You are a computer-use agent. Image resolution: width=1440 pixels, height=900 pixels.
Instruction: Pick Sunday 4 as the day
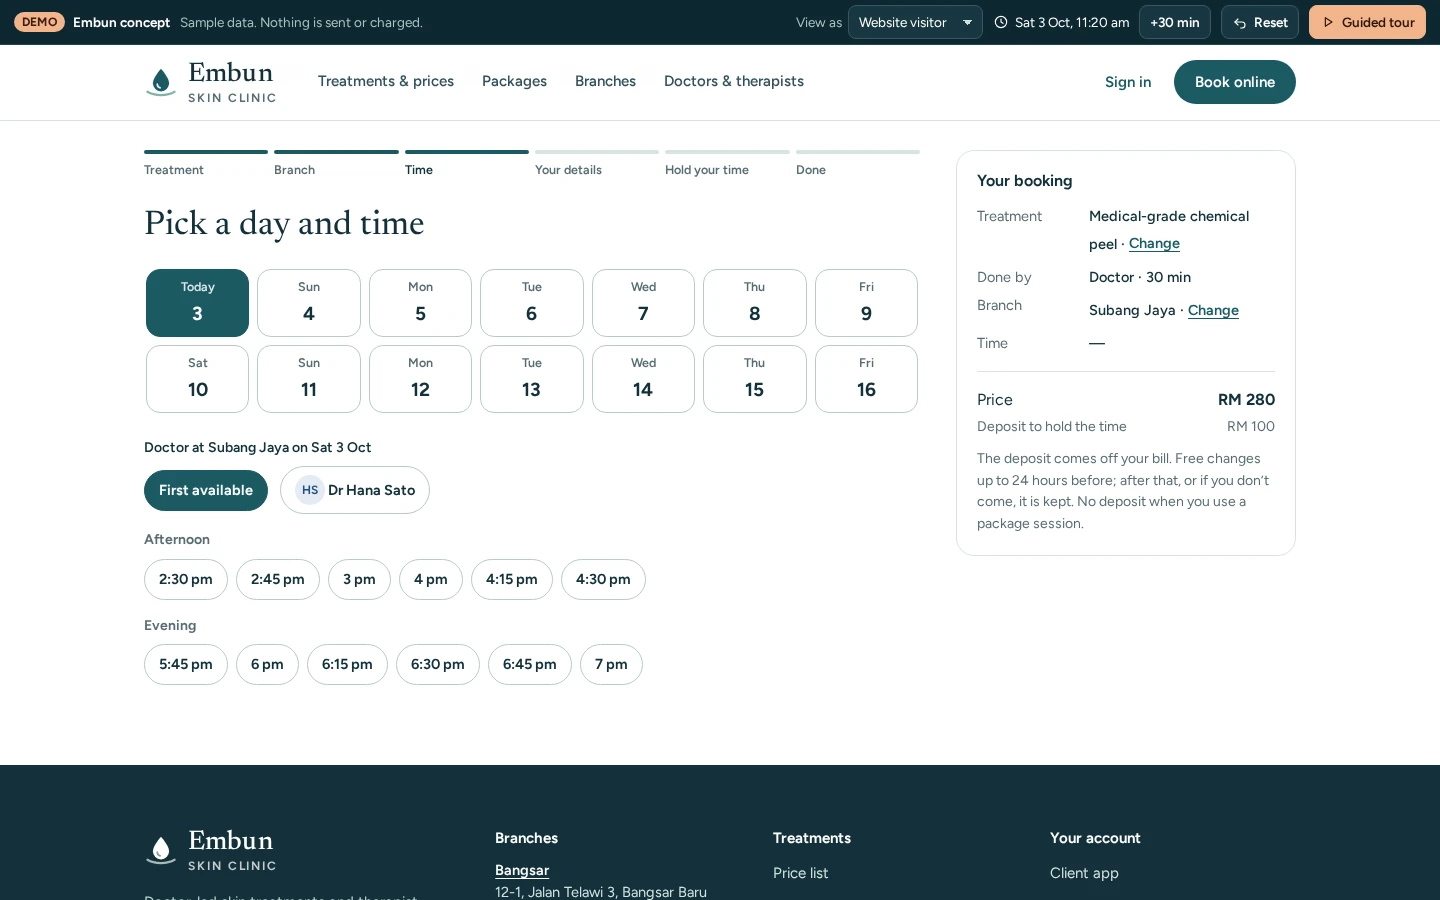point(309,303)
